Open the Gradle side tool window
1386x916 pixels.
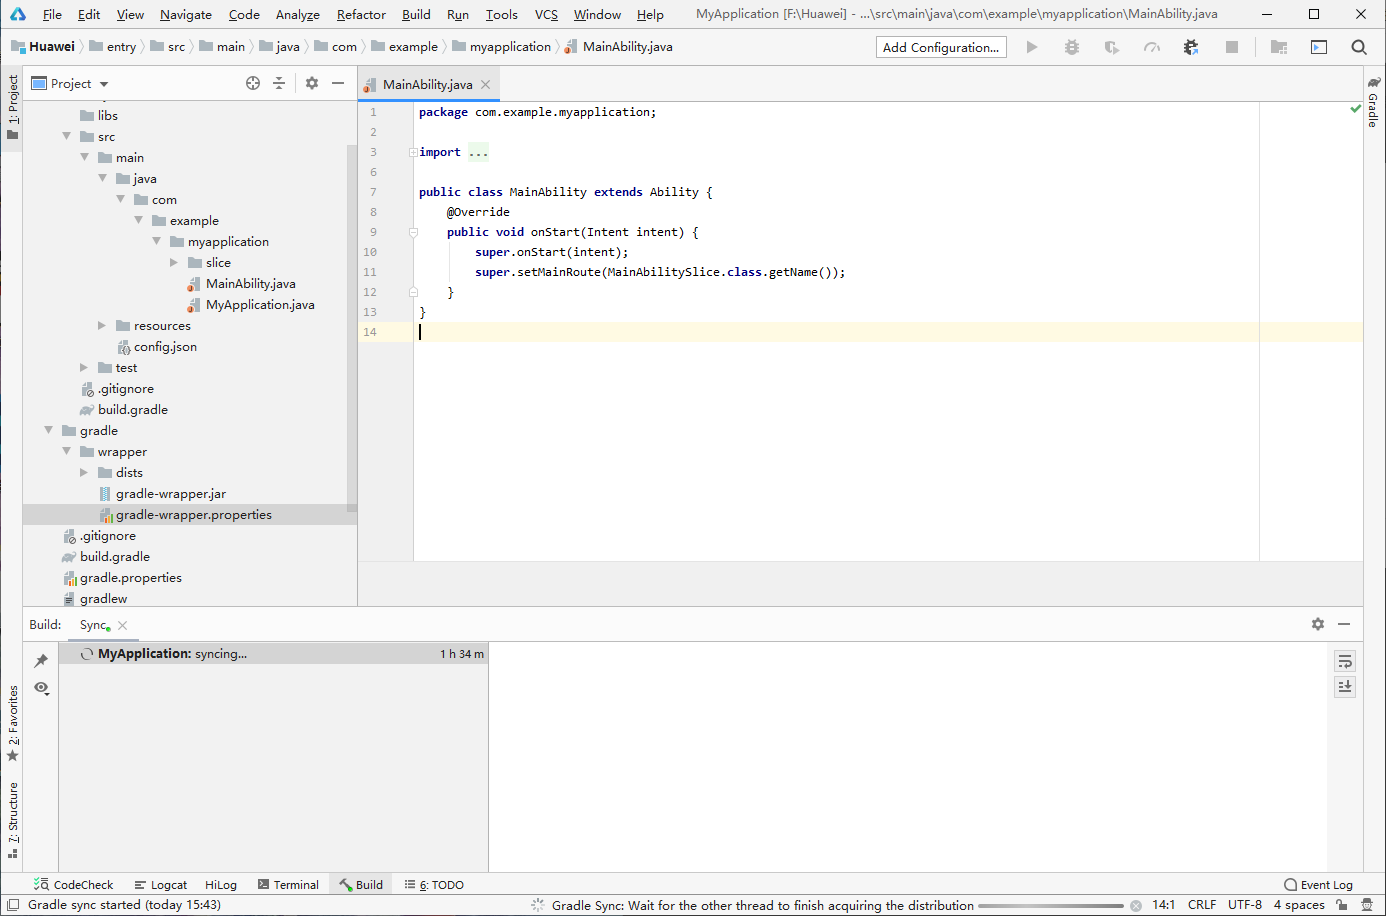[x=1374, y=103]
